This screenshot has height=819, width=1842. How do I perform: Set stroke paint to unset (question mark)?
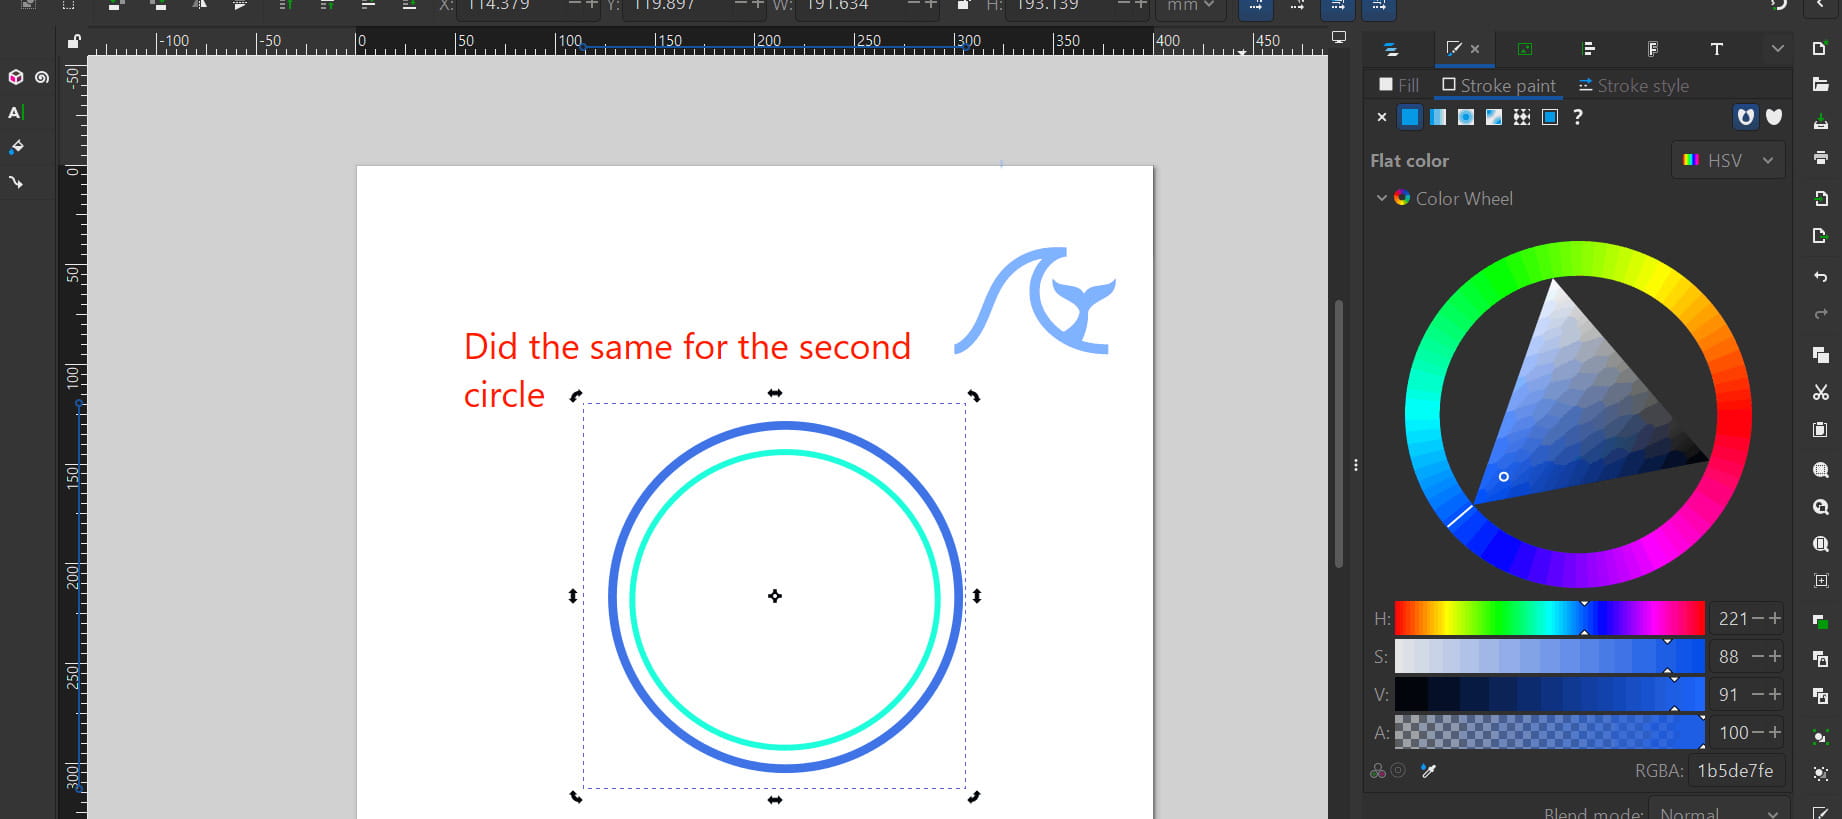pos(1578,117)
